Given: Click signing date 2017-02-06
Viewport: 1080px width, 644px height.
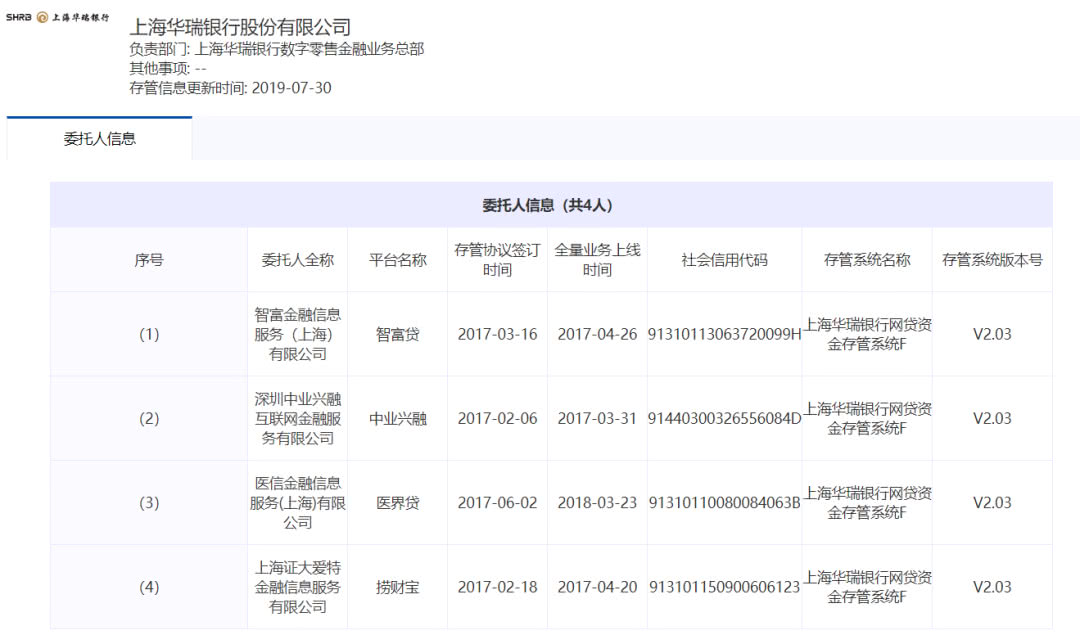Looking at the screenshot, I should tap(497, 418).
